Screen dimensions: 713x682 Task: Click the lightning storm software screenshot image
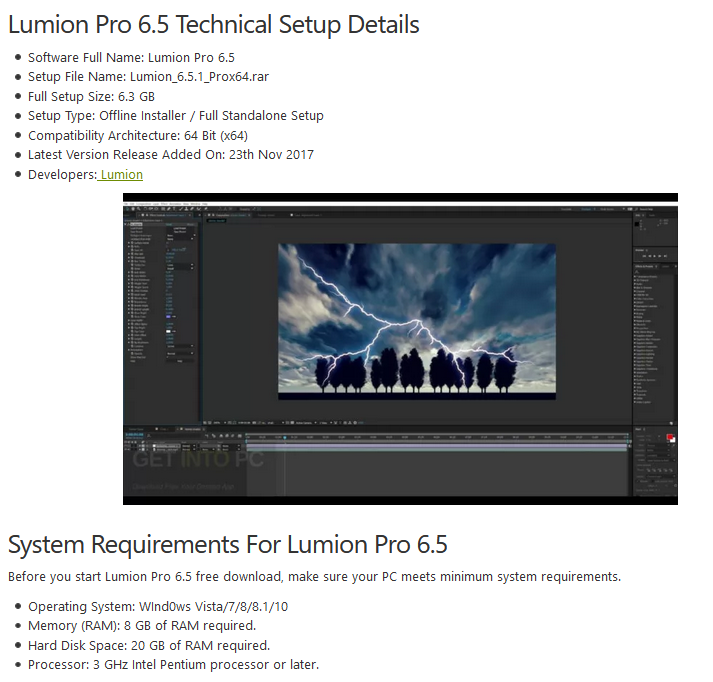[400, 349]
